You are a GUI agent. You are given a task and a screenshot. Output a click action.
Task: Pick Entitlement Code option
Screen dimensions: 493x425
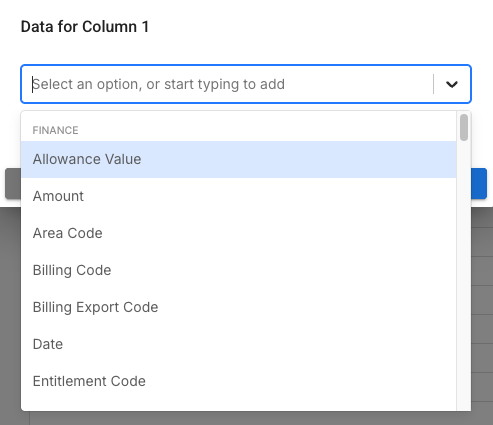(x=239, y=381)
